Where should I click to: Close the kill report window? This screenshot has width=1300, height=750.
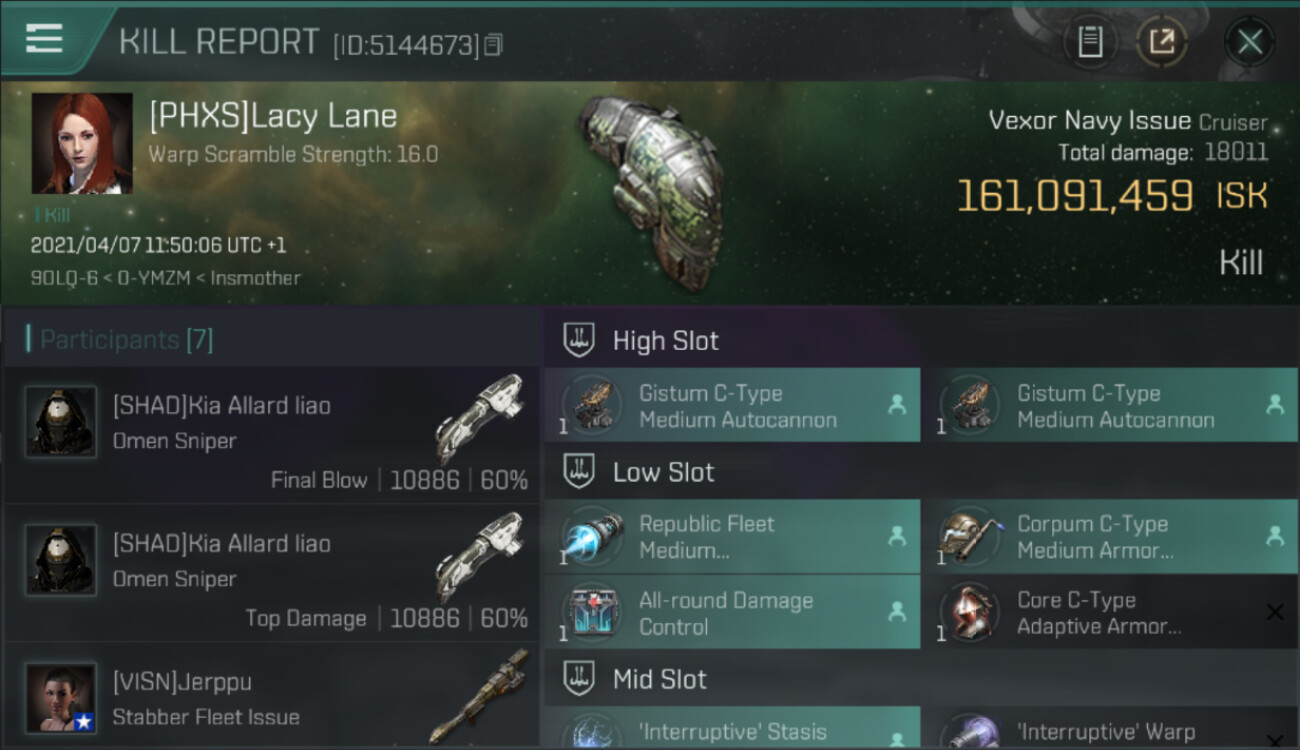point(1249,42)
